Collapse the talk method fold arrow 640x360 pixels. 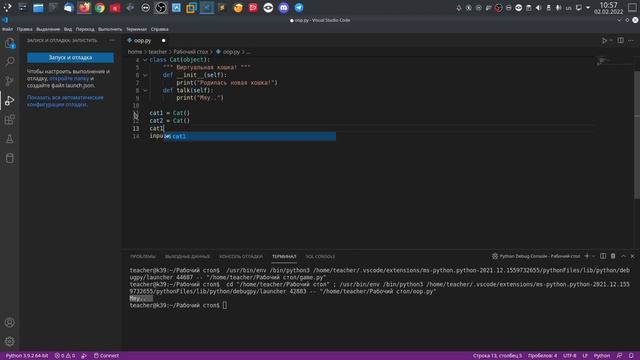coord(145,90)
